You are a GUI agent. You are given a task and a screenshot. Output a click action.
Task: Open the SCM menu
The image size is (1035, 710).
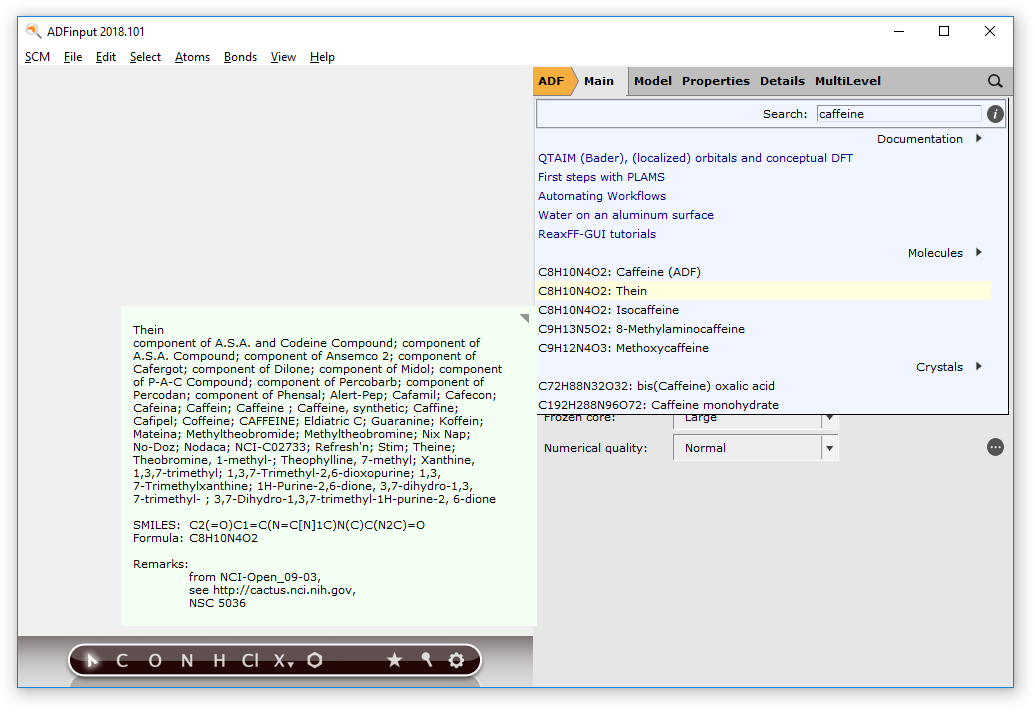coord(38,57)
